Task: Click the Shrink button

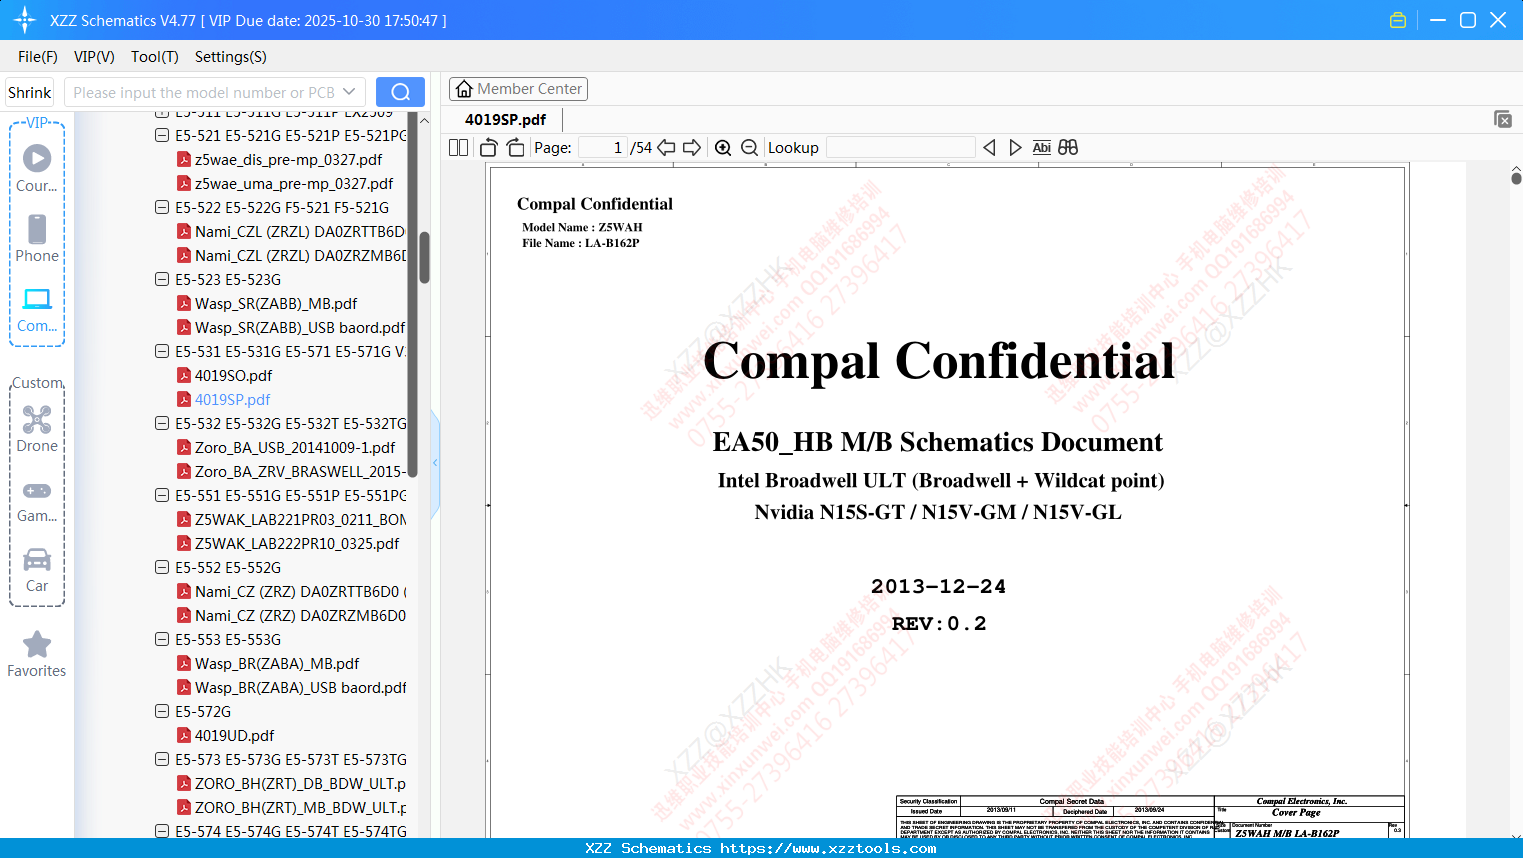Action: coord(30,92)
